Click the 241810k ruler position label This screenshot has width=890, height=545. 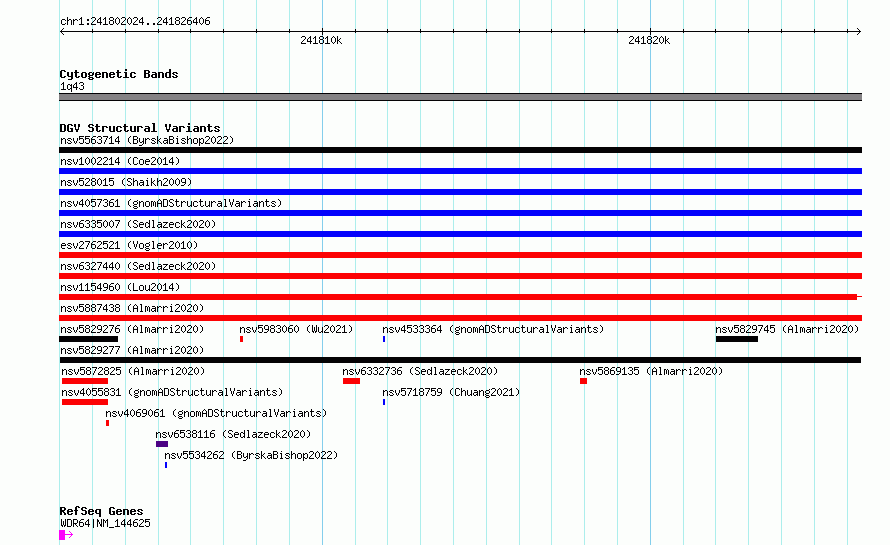click(321, 40)
